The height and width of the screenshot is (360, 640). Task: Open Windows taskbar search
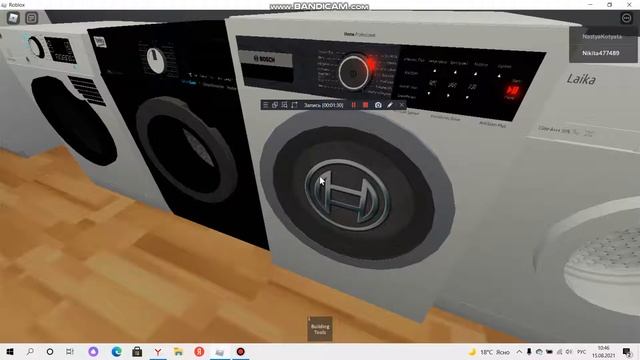pos(30,352)
